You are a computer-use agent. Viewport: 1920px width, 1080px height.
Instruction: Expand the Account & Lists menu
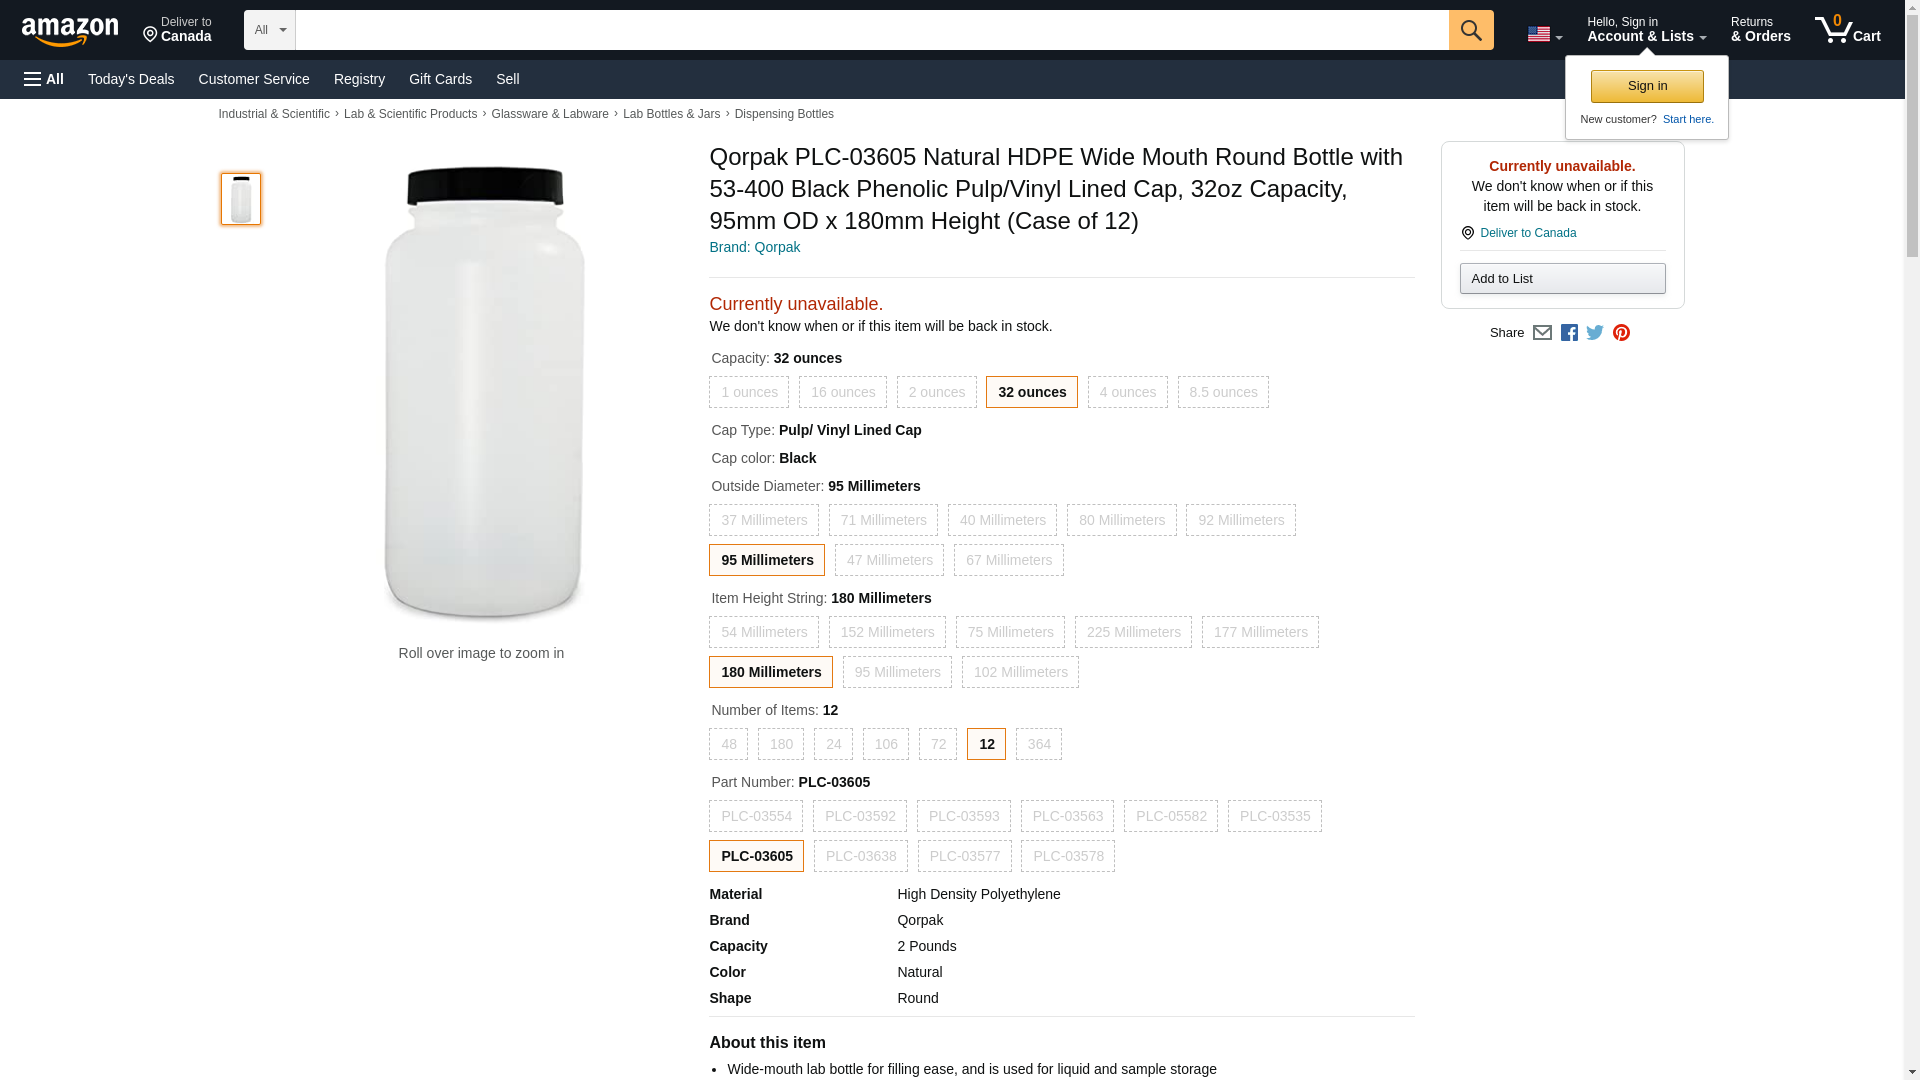click(x=1646, y=30)
